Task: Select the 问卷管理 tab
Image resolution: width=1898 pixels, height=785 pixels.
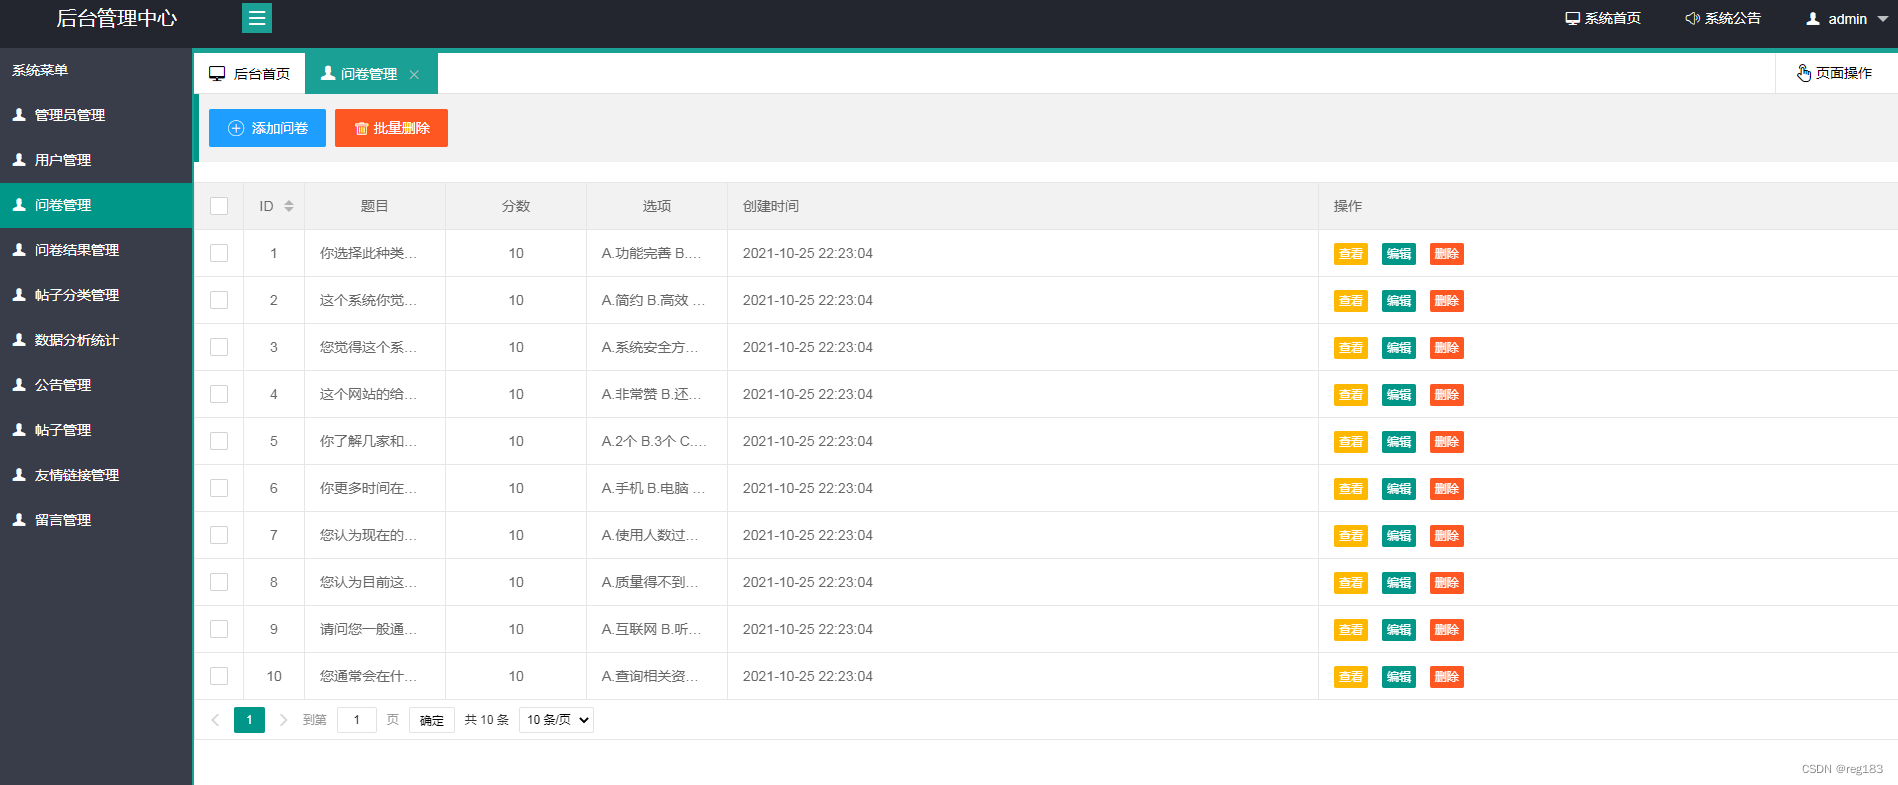Action: point(371,74)
